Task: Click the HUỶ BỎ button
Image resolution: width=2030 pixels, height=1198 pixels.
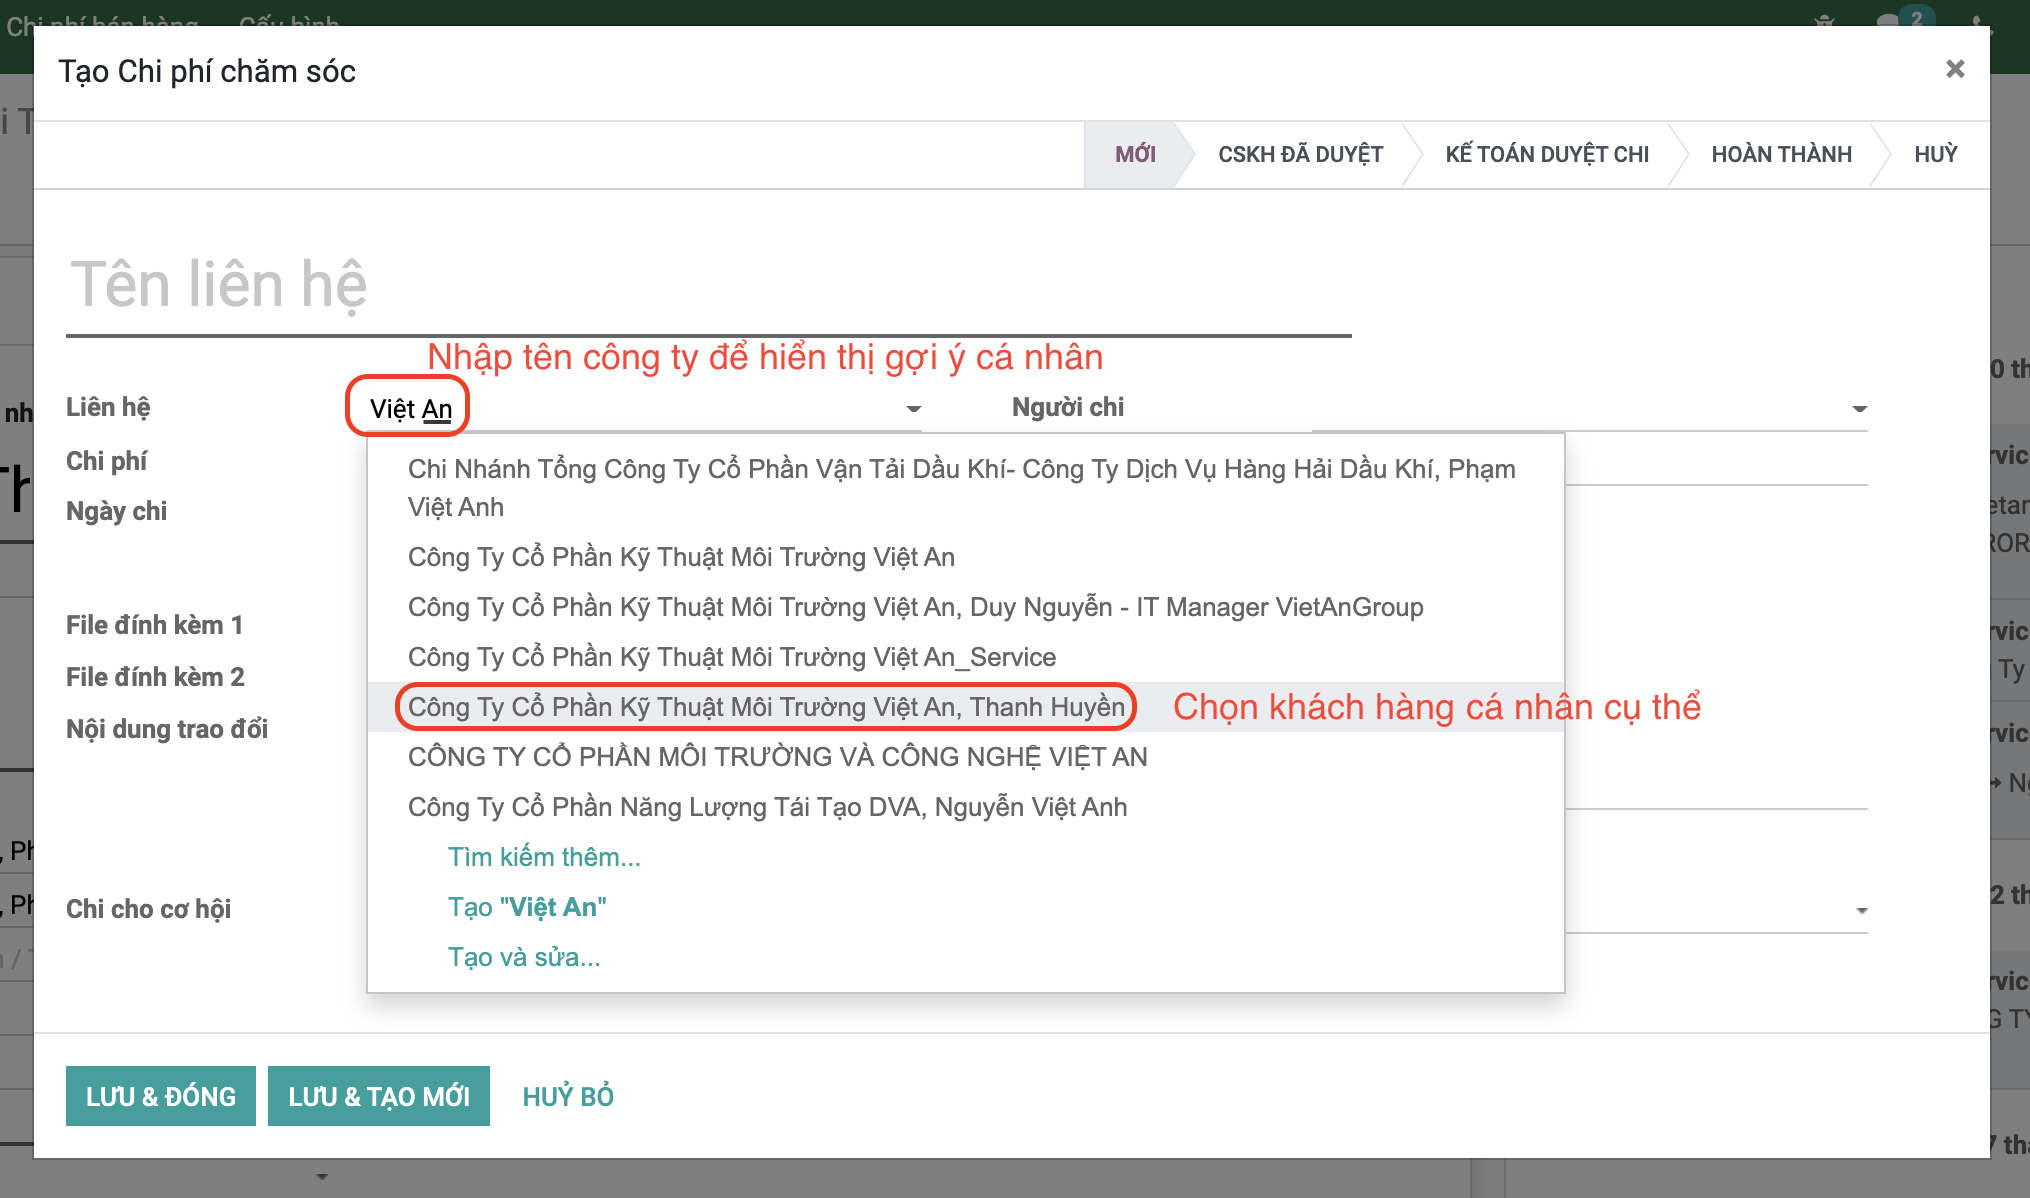Action: [x=567, y=1096]
